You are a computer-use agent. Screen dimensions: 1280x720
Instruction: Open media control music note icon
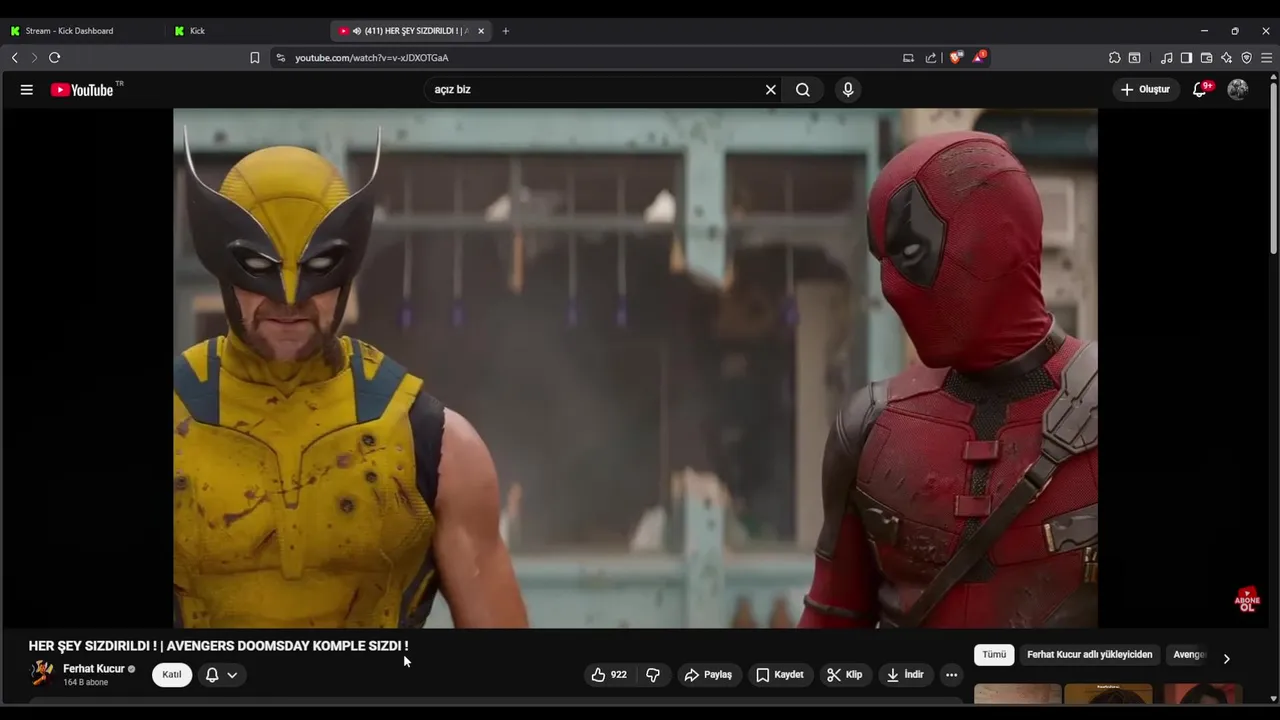[x=1166, y=58]
